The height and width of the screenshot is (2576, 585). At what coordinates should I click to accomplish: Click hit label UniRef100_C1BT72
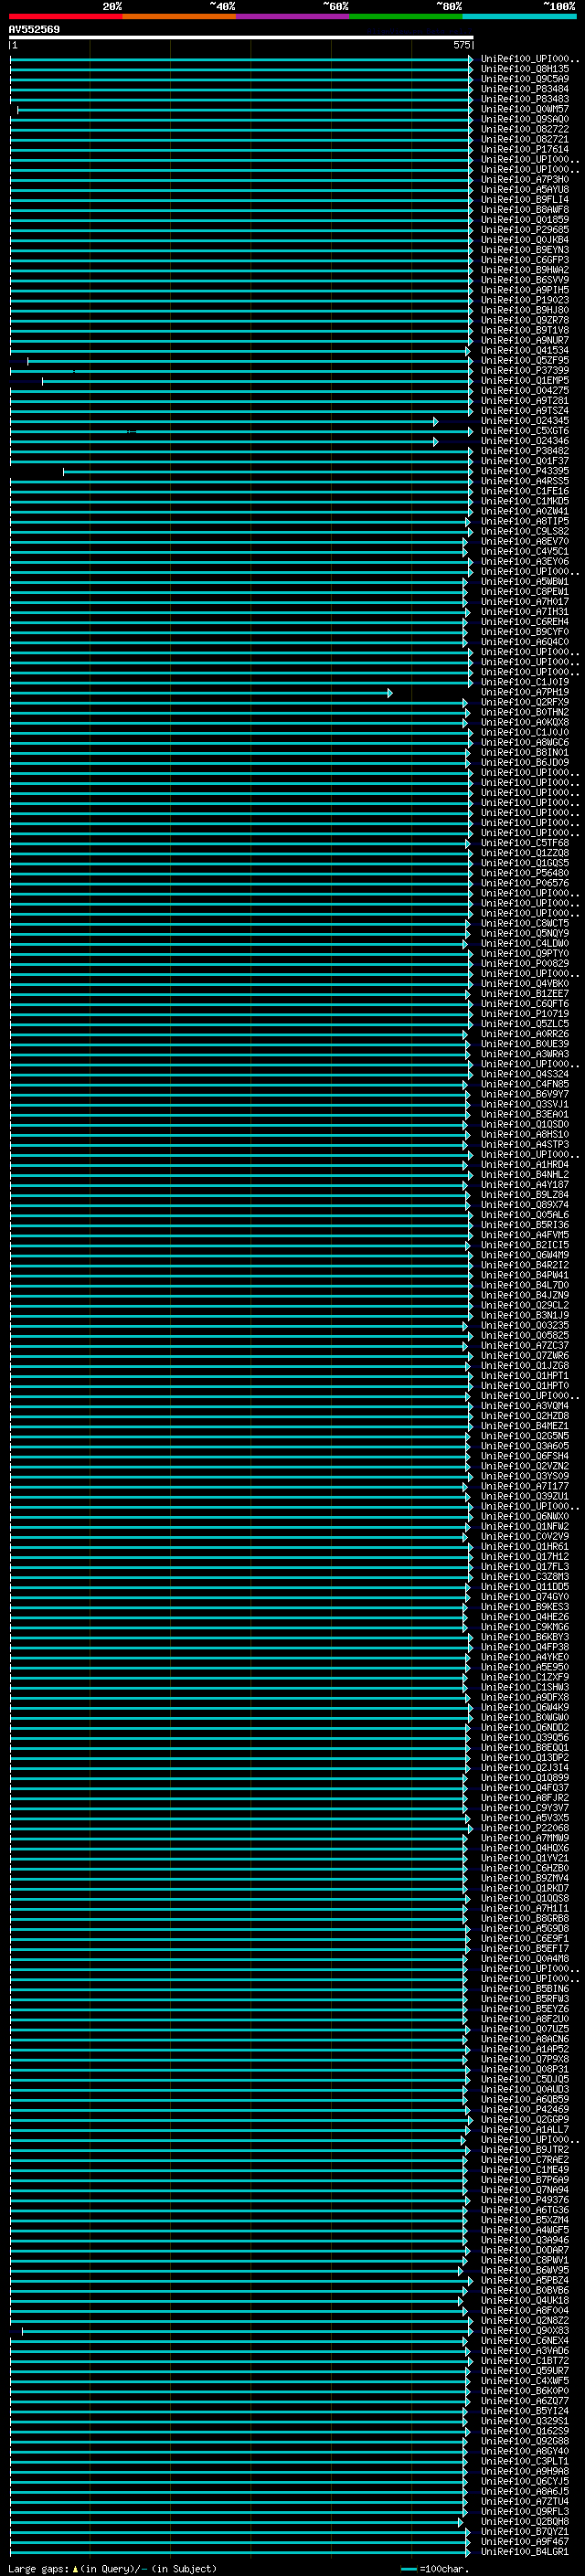tap(525, 2361)
